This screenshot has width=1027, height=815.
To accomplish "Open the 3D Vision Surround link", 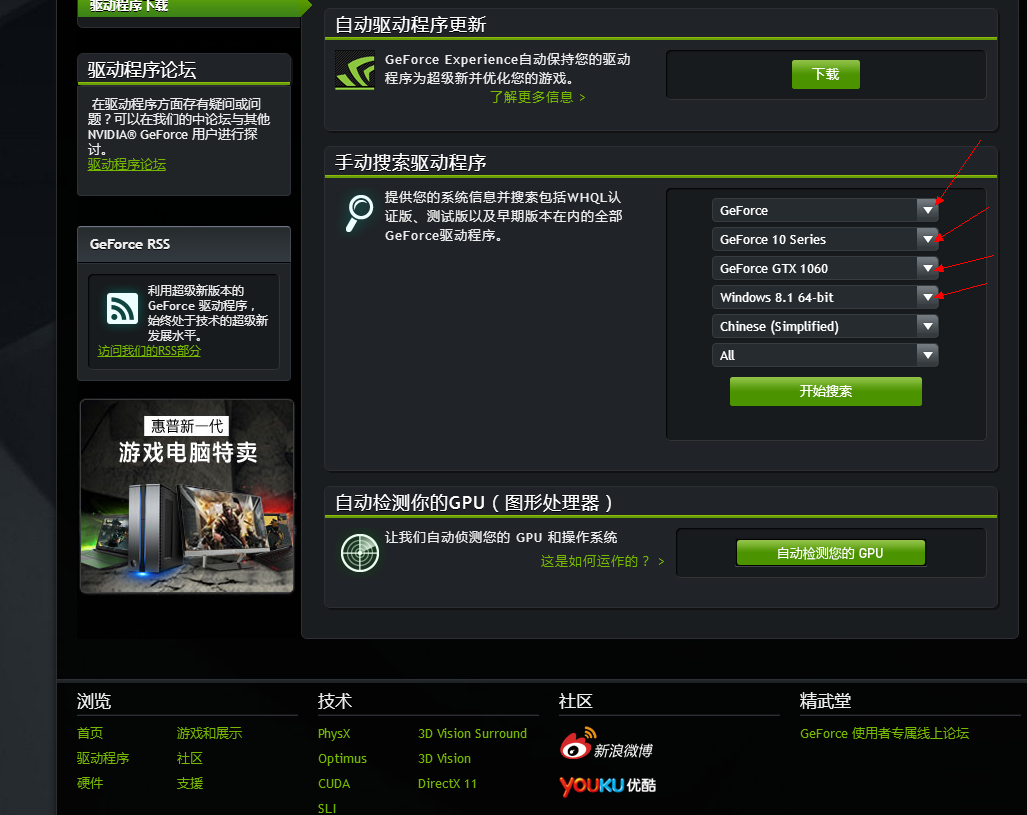I will coord(472,734).
